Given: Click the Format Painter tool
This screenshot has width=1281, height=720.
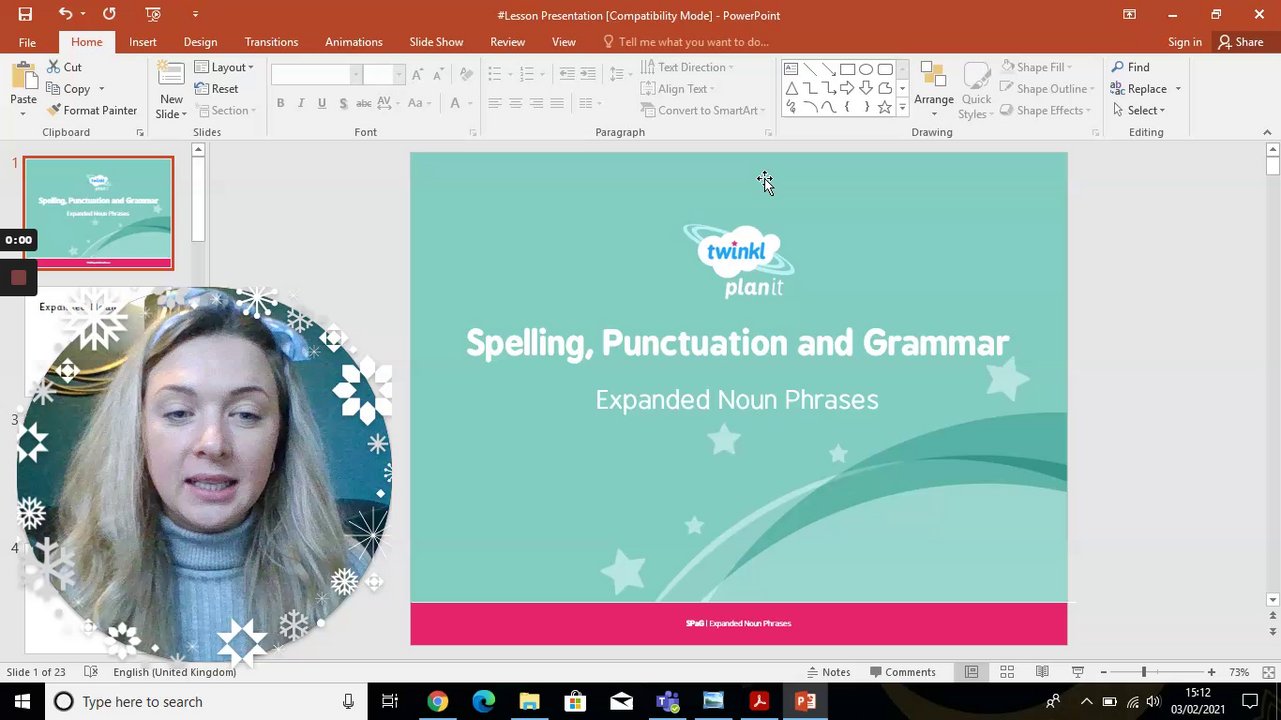Looking at the screenshot, I should pos(92,110).
